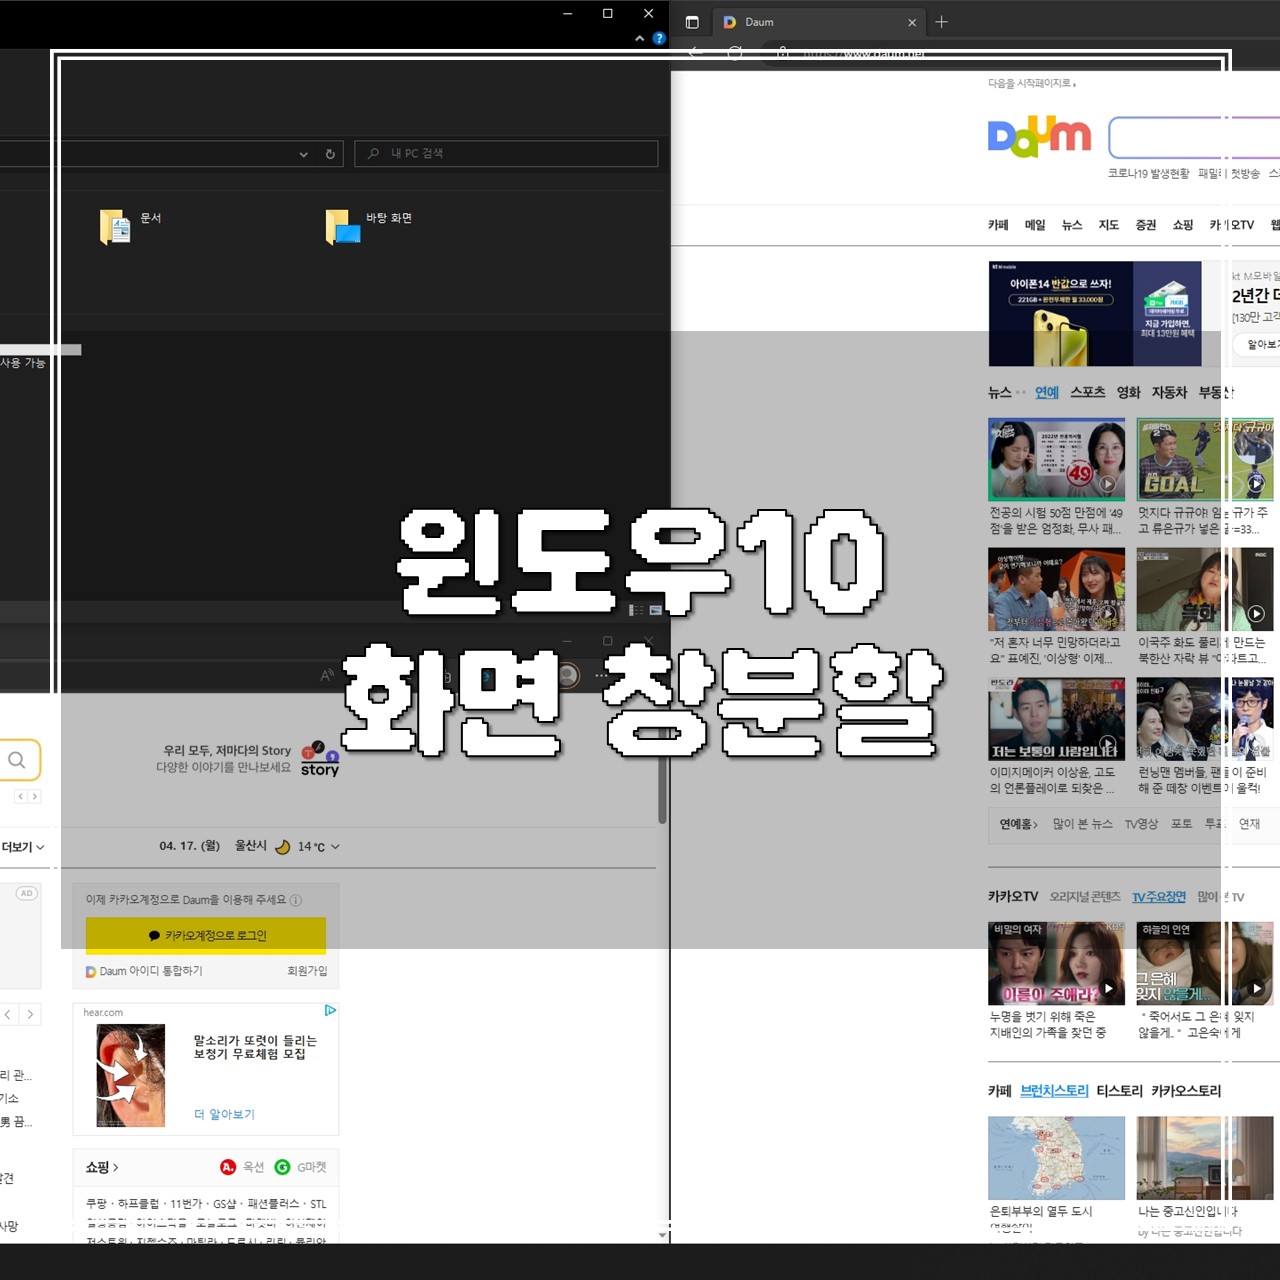Open 지도 in the Daum service menu
The width and height of the screenshot is (1280, 1280).
[1109, 225]
